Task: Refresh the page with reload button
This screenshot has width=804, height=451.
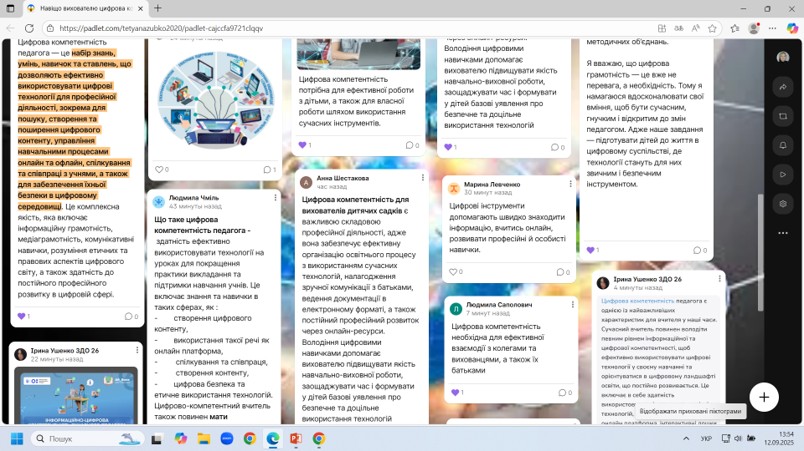Action: 29,28
